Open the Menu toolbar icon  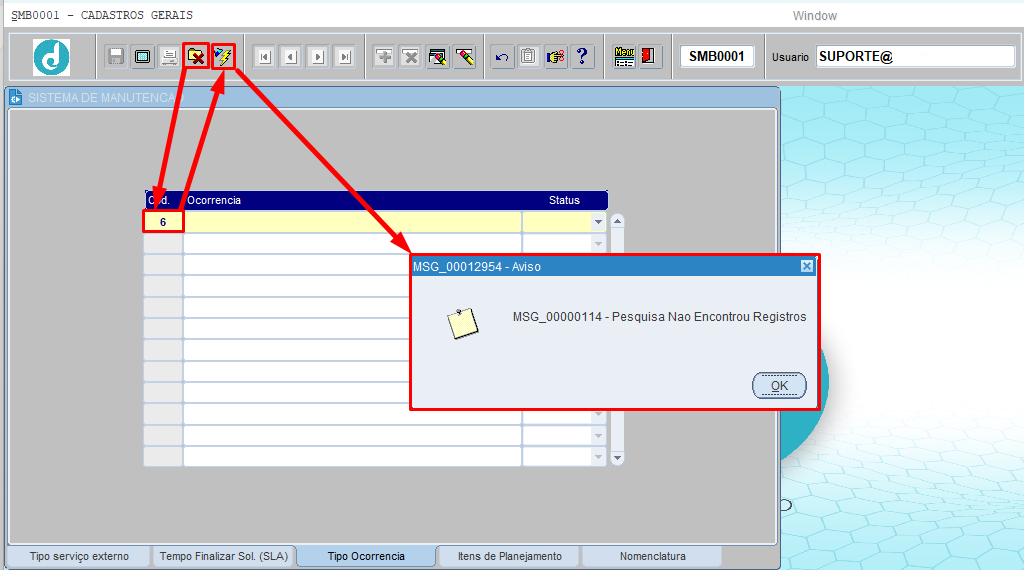click(624, 56)
